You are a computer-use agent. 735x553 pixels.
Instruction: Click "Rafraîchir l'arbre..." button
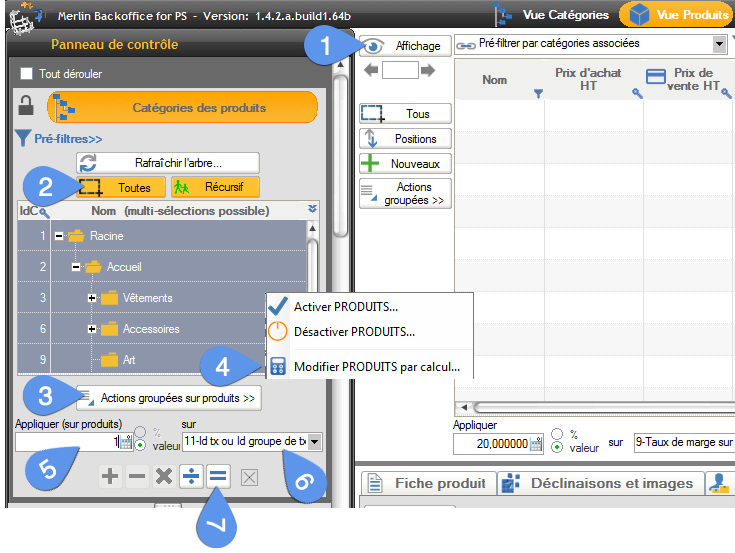pos(167,163)
